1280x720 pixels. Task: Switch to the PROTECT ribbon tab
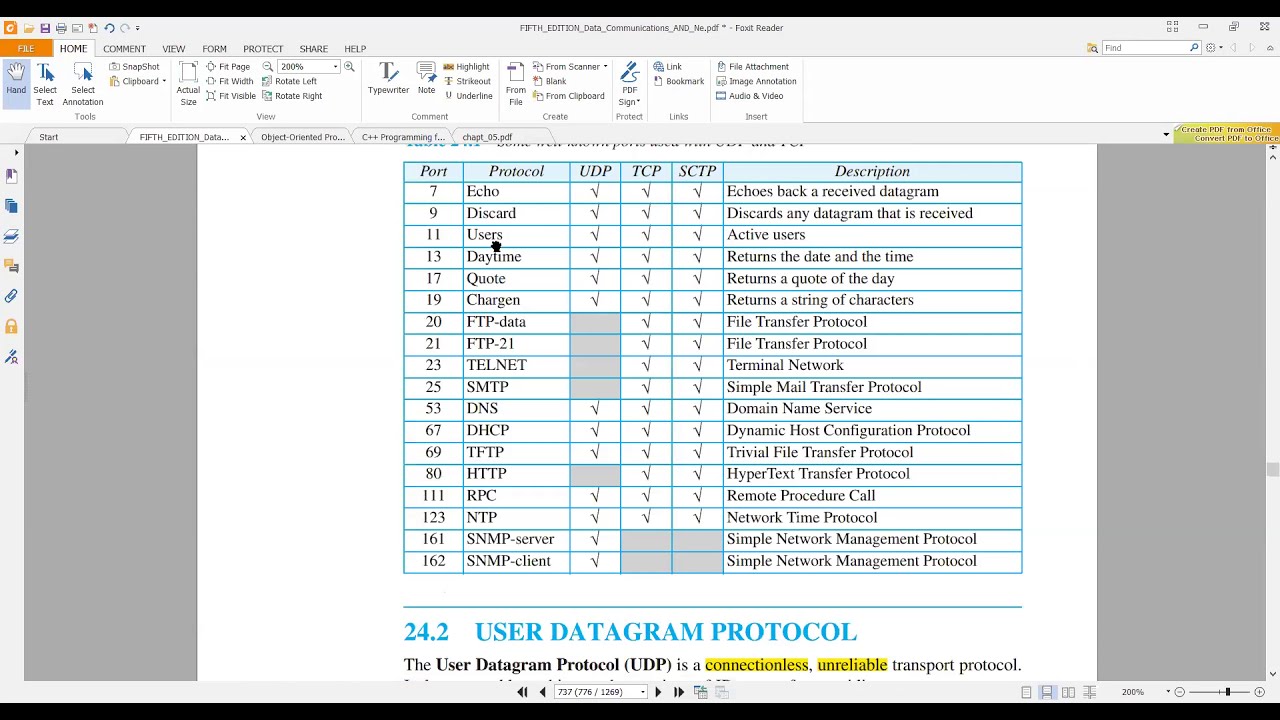(263, 48)
